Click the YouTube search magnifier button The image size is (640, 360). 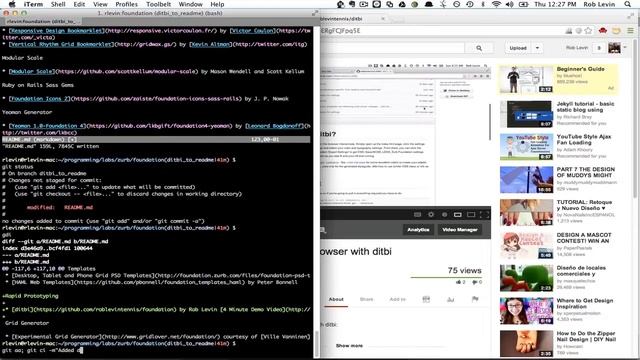[479, 48]
